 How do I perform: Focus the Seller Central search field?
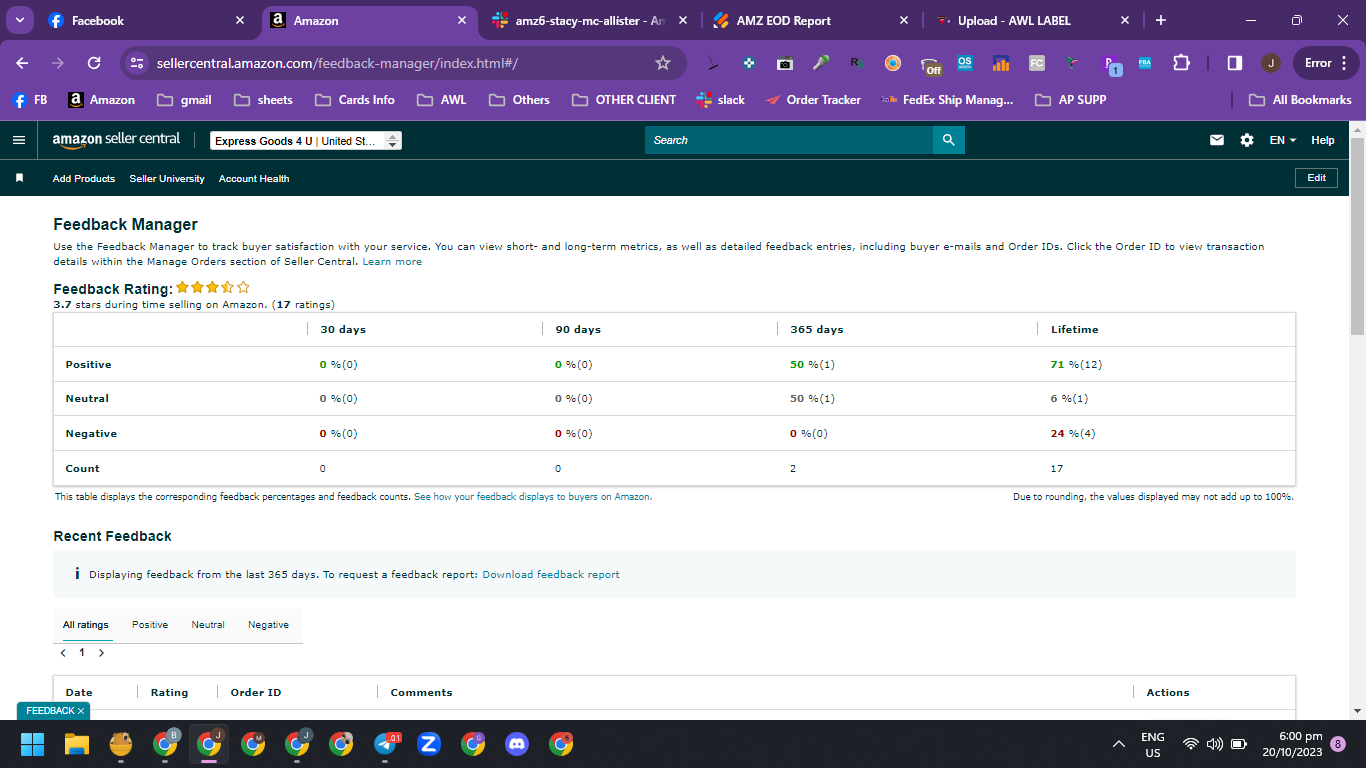789,140
